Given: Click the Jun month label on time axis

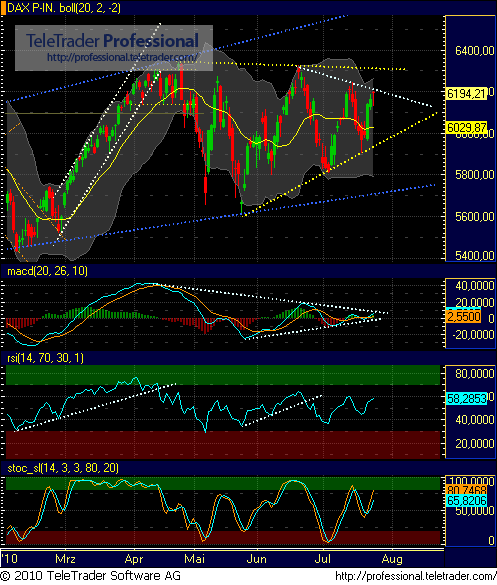Looking at the screenshot, I should pyautogui.click(x=257, y=559).
